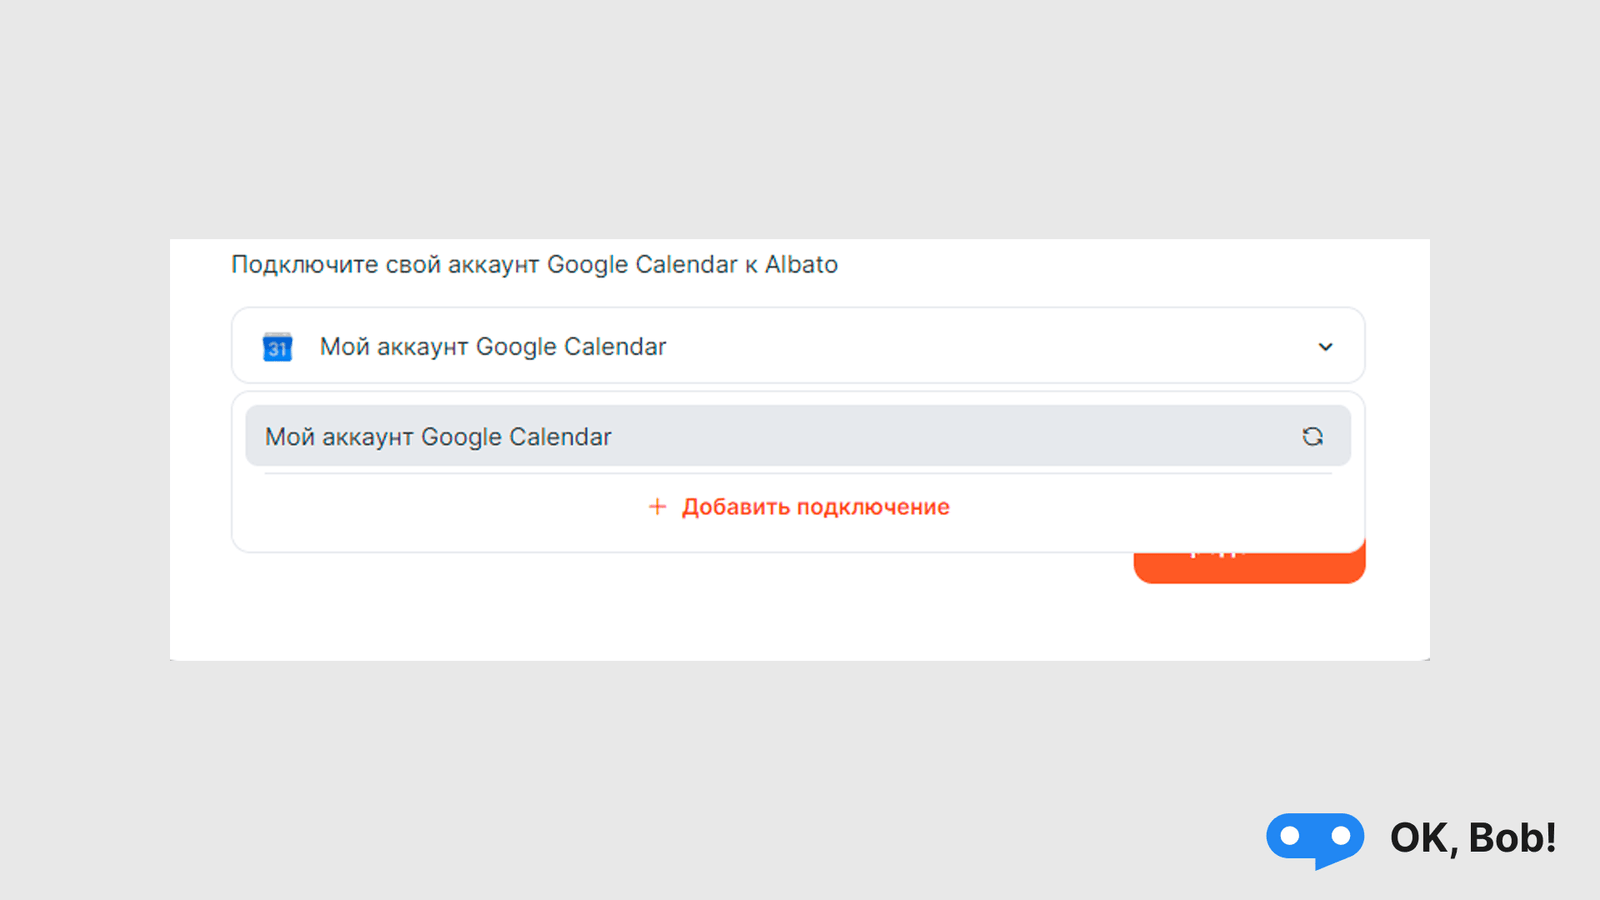The image size is (1600, 900).
Task: Click the gray highlighted row in the dropdown list
Action: (x=798, y=436)
